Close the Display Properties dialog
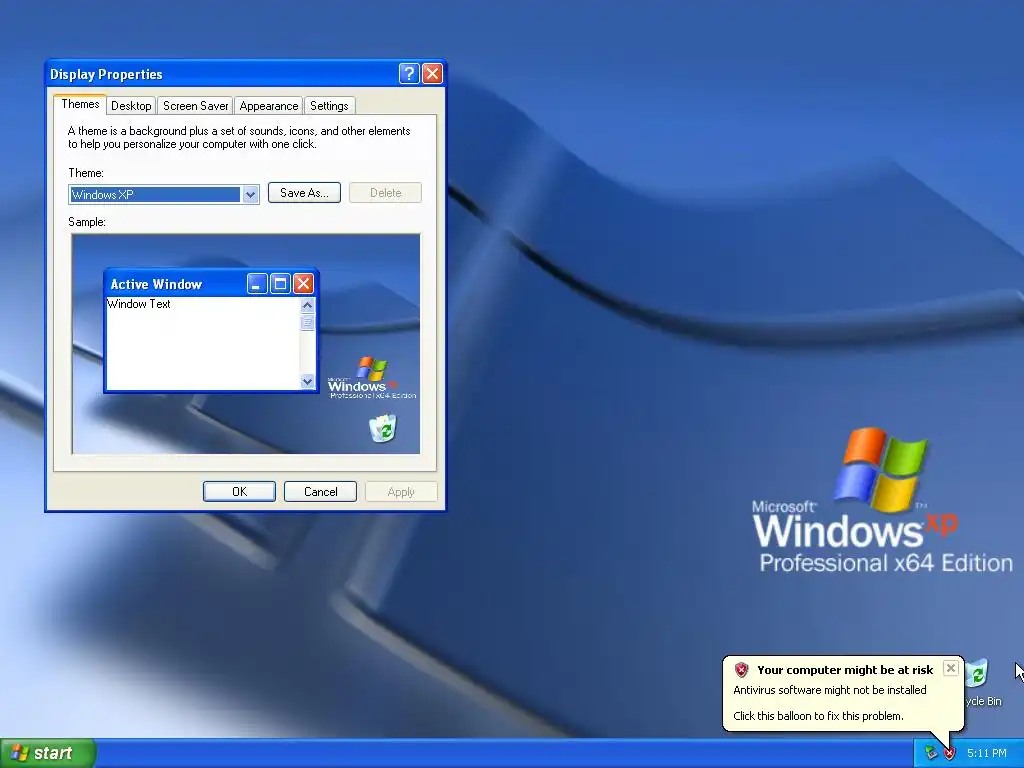The width and height of the screenshot is (1024, 768). (x=432, y=74)
